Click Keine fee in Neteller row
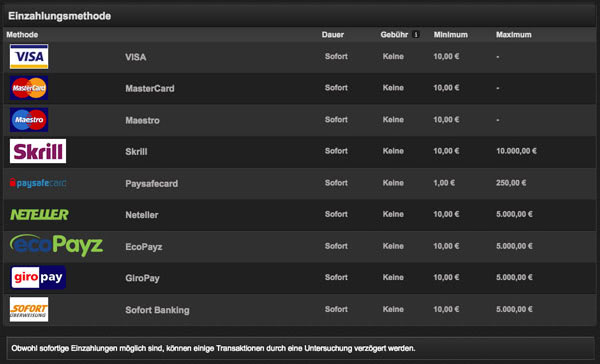This screenshot has width=600, height=364. click(393, 214)
